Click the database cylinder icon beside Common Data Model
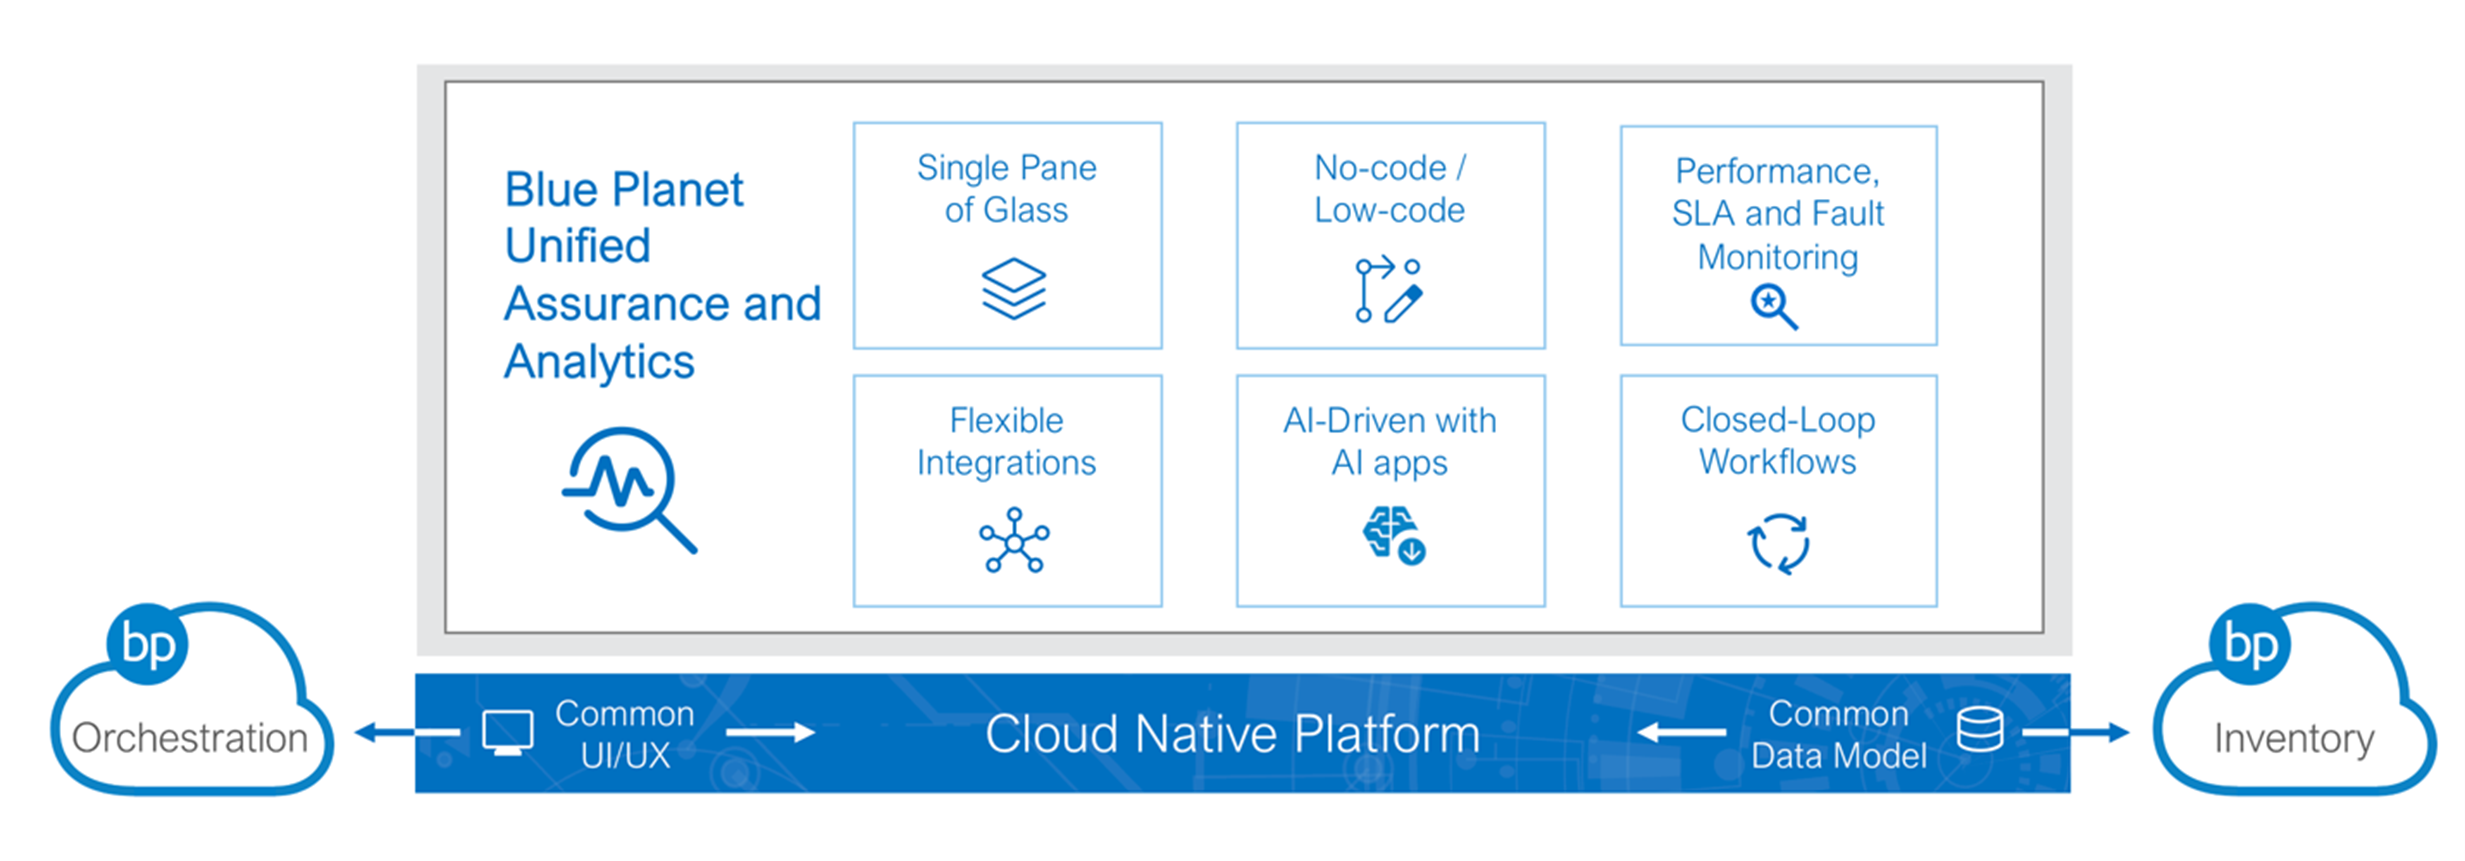The image size is (2465, 861). pyautogui.click(x=1979, y=729)
